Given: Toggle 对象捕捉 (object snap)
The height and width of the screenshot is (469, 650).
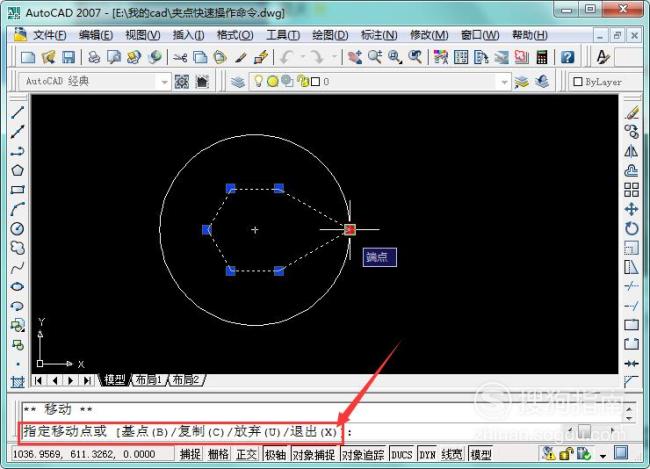Looking at the screenshot, I should [x=313, y=454].
